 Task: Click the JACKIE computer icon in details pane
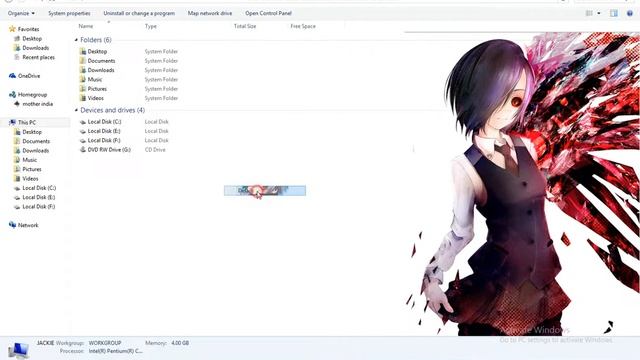coord(18,350)
